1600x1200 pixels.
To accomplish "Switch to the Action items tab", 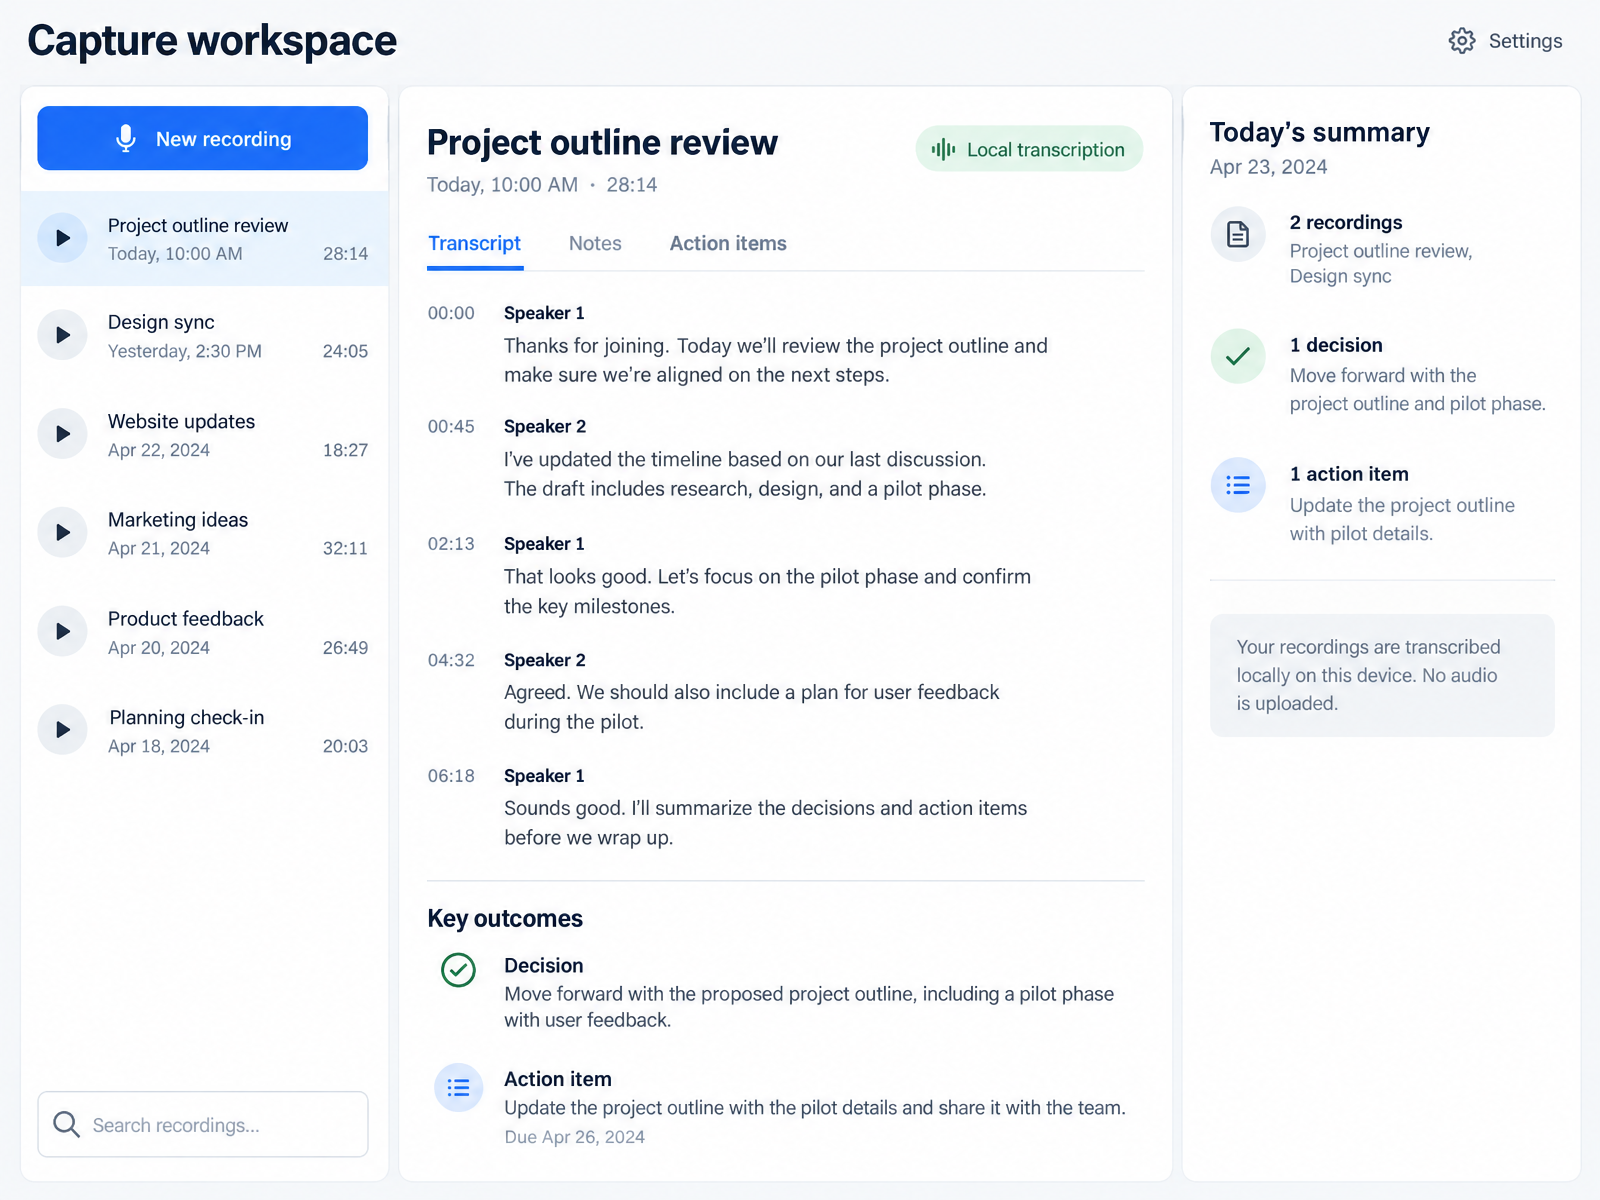I will click(728, 244).
